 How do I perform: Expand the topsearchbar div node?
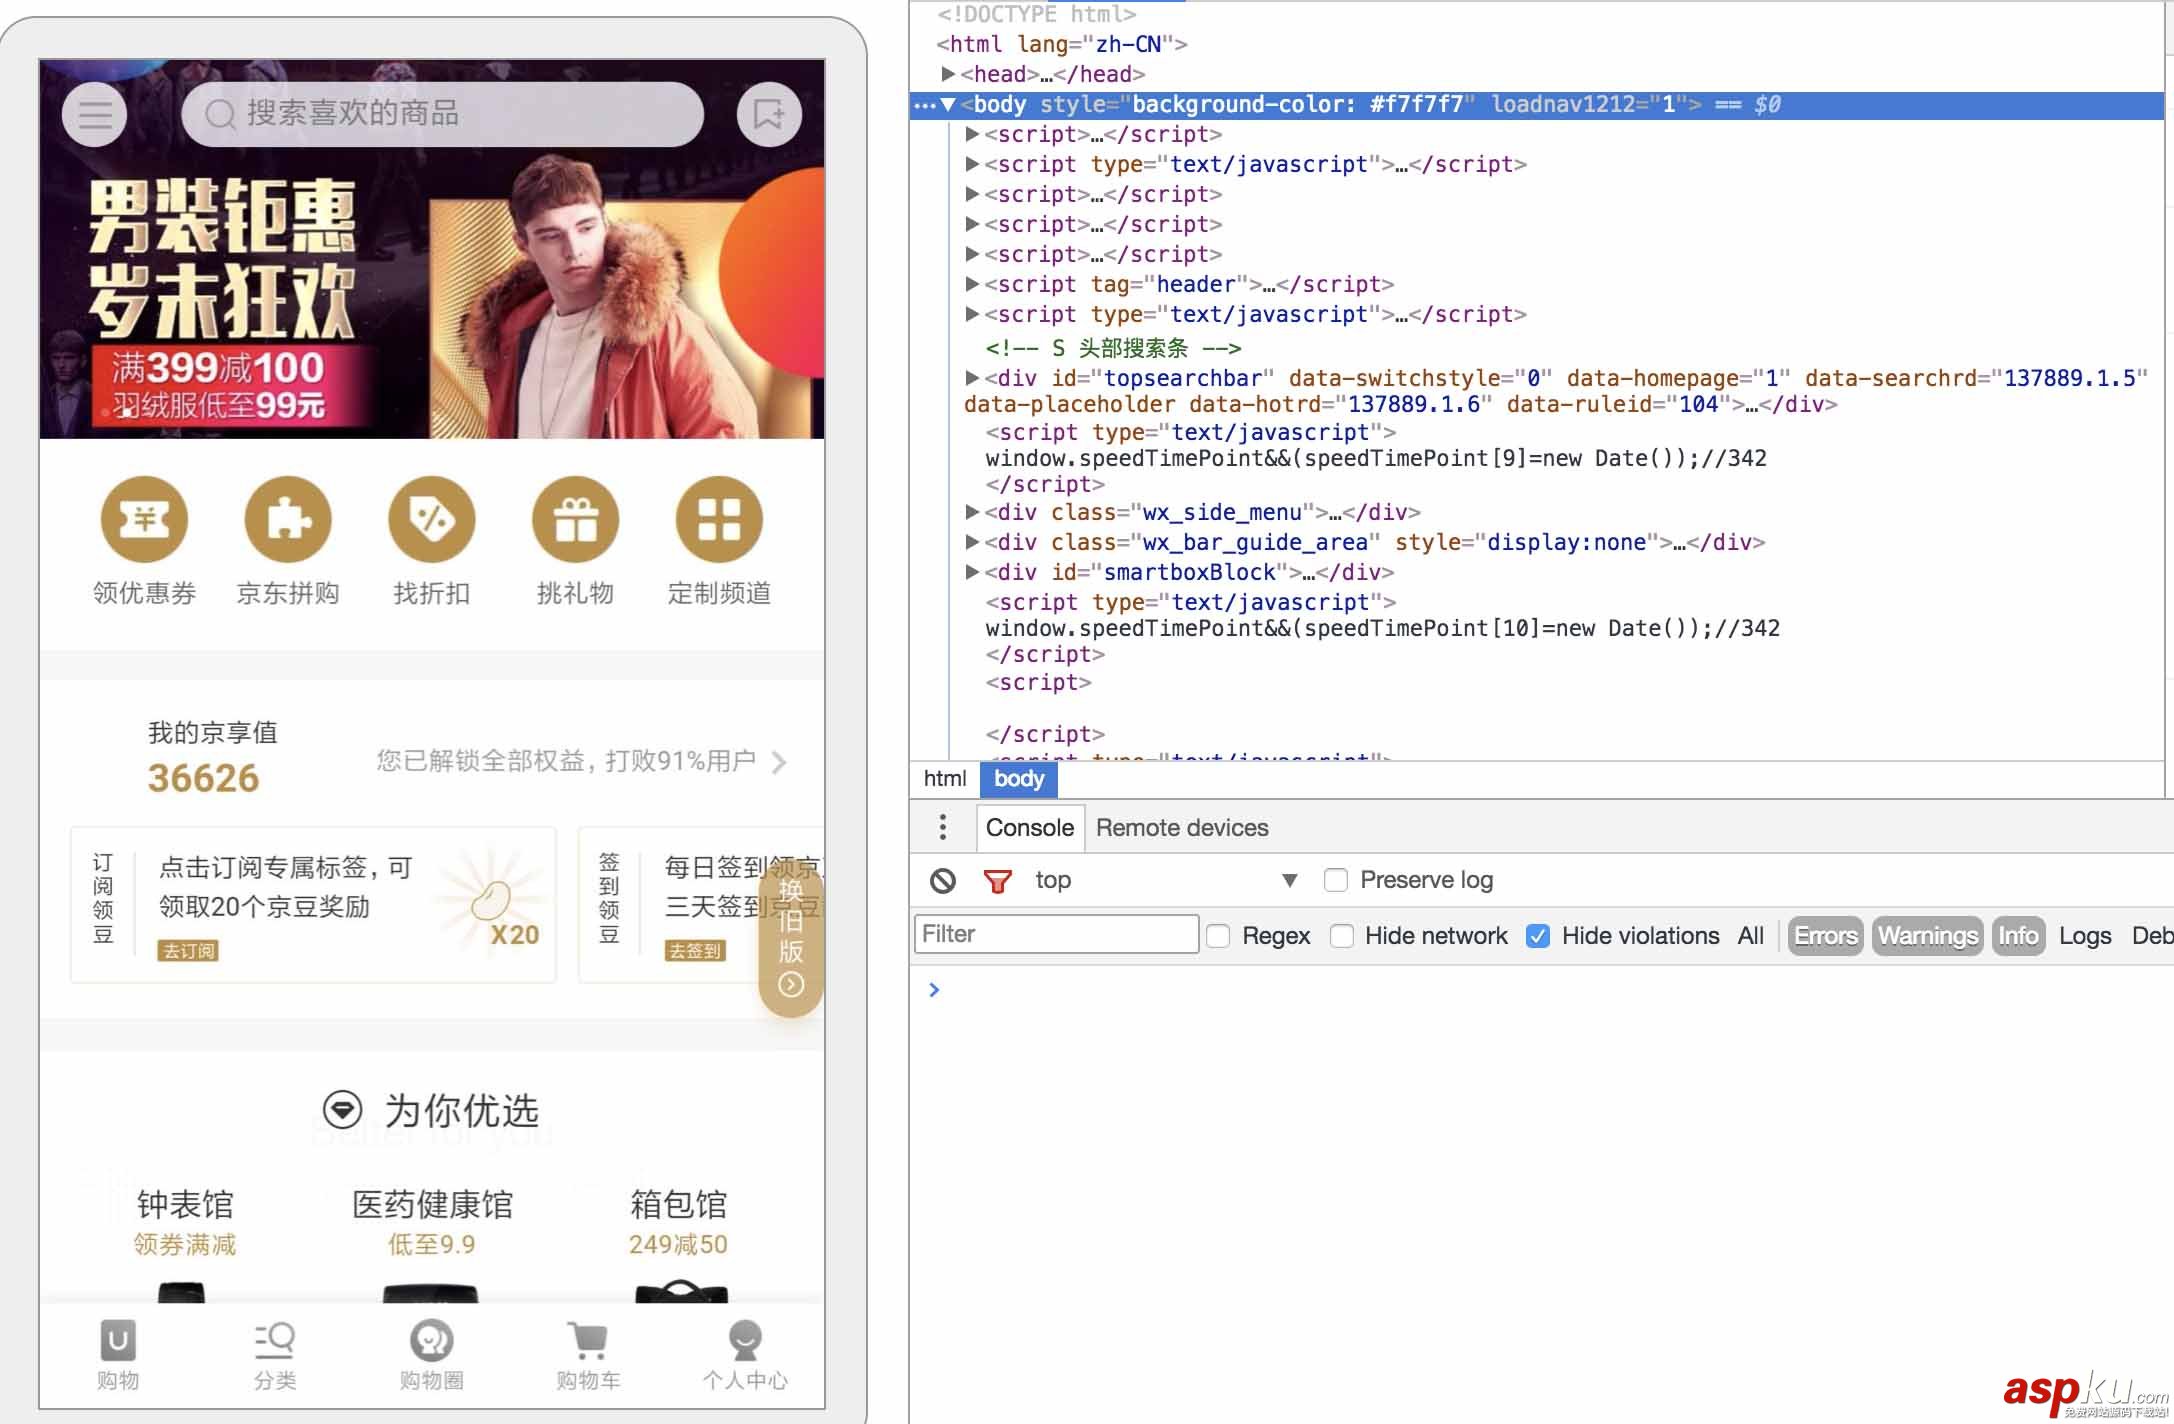971,378
